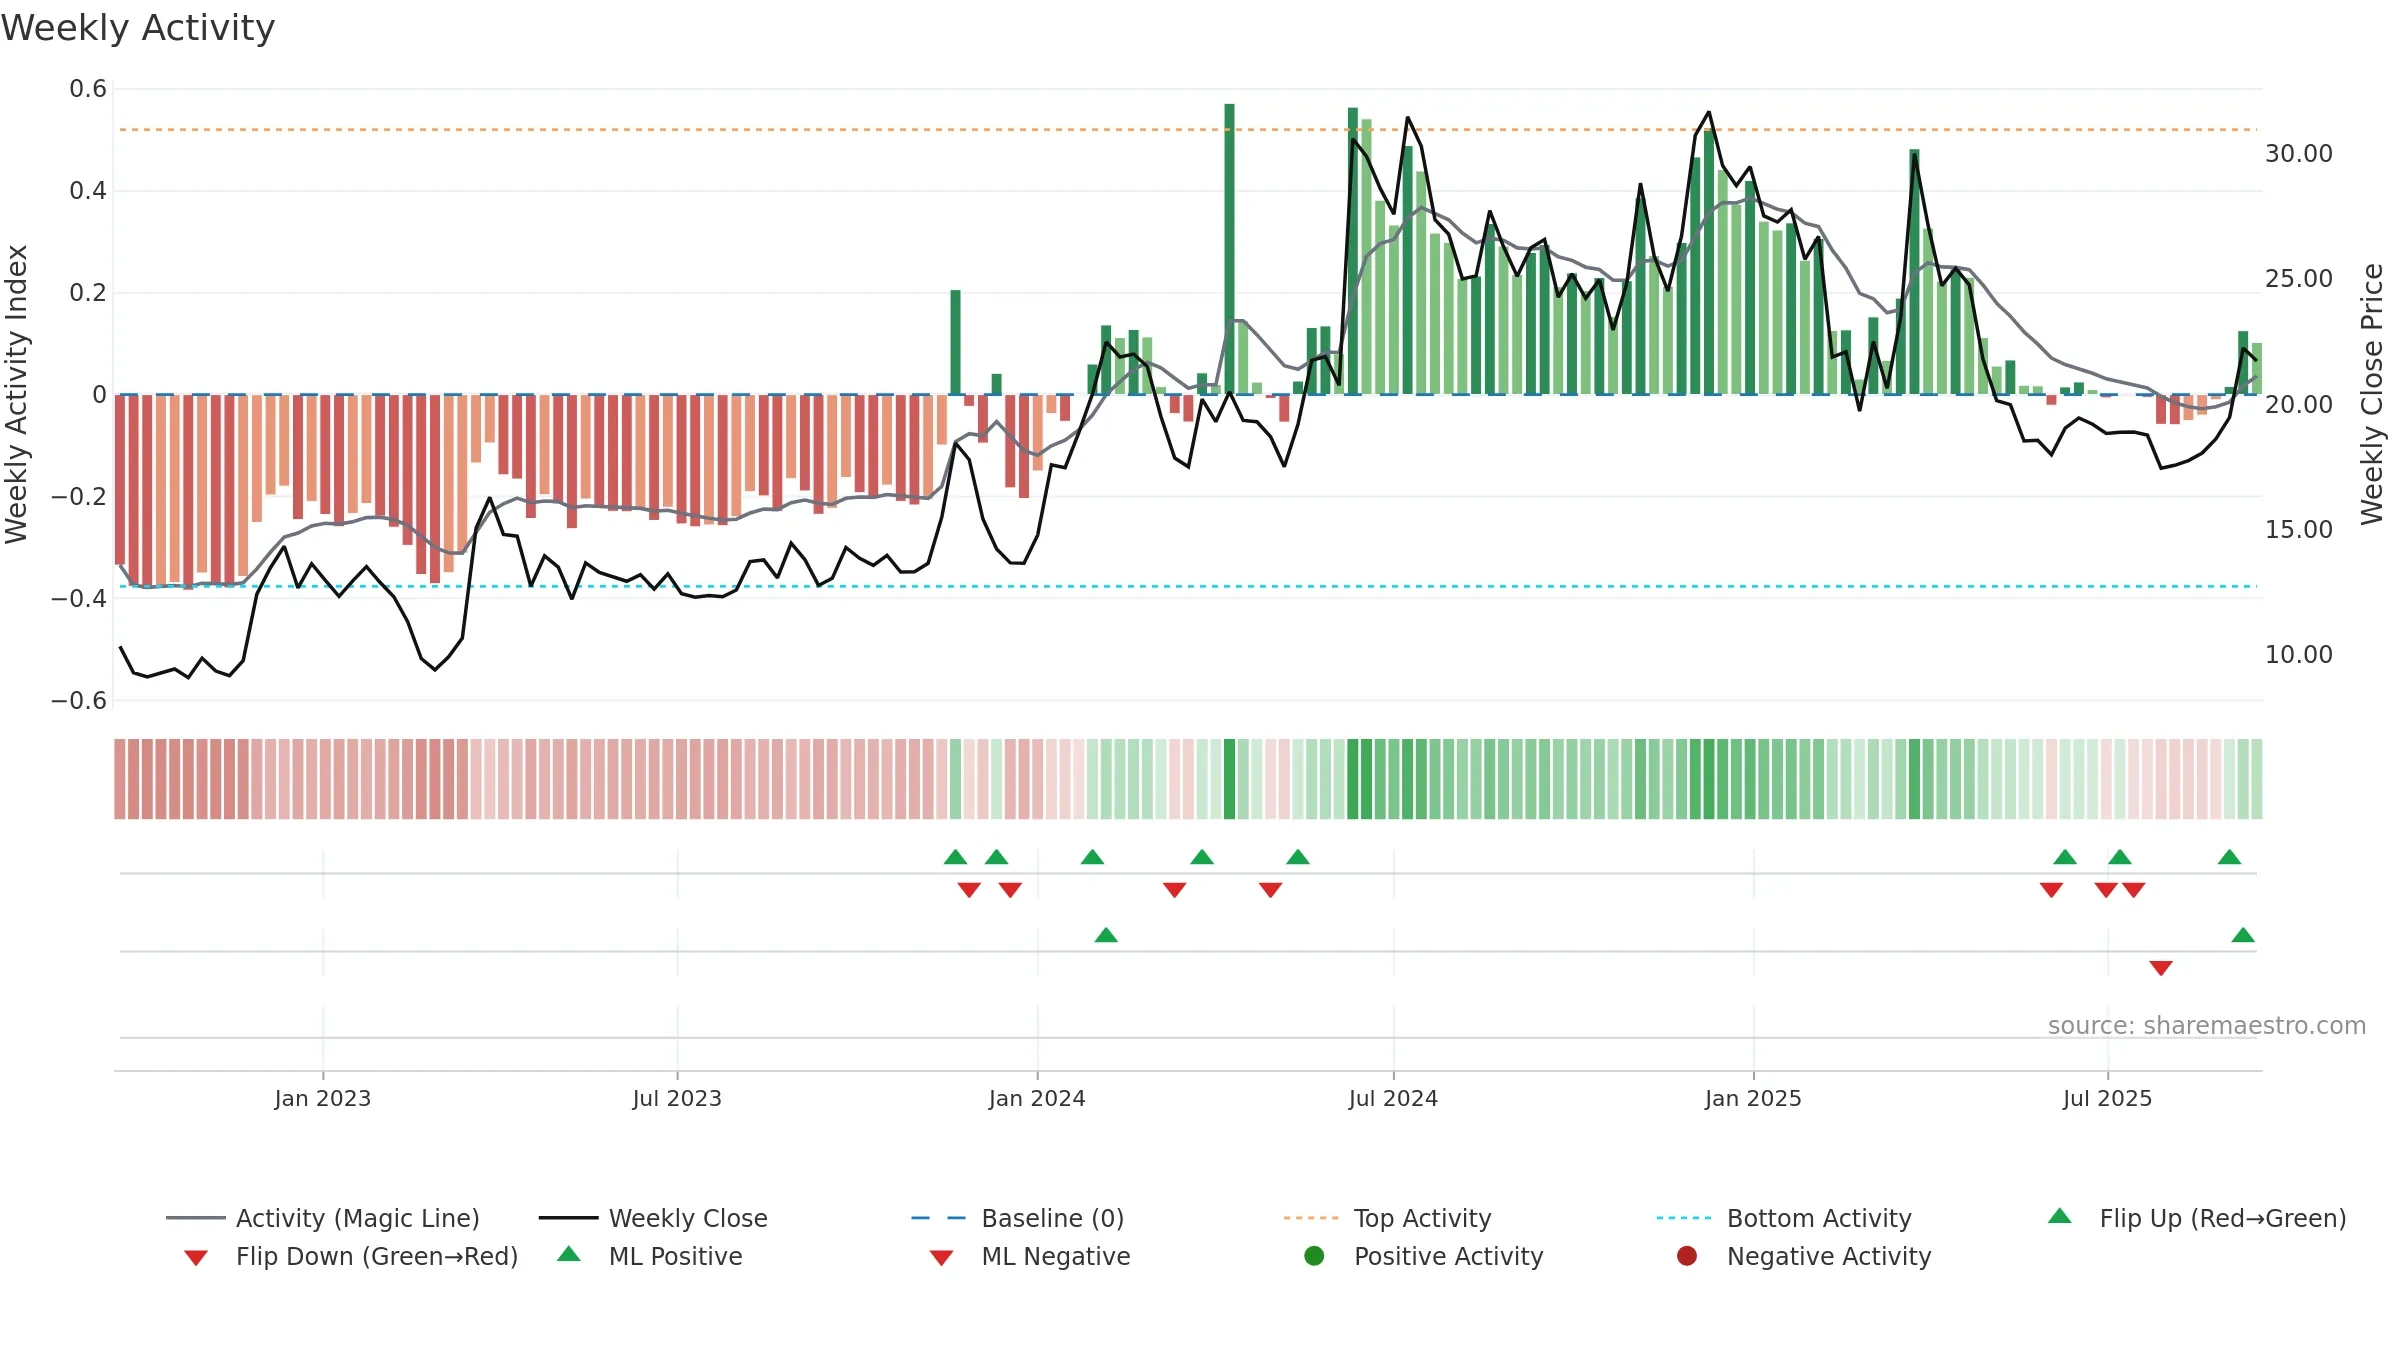Click the green Flip Up legend triangle
Image resolution: width=2400 pixels, height=1350 pixels.
2060,1216
